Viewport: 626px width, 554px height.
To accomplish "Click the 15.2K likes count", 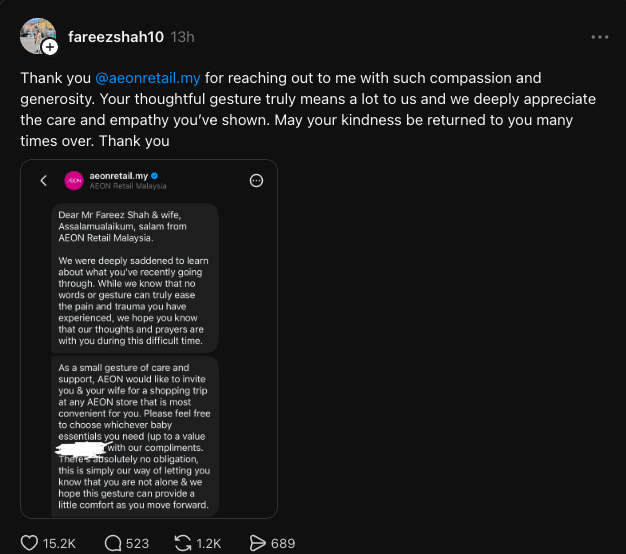I will (x=59, y=543).
